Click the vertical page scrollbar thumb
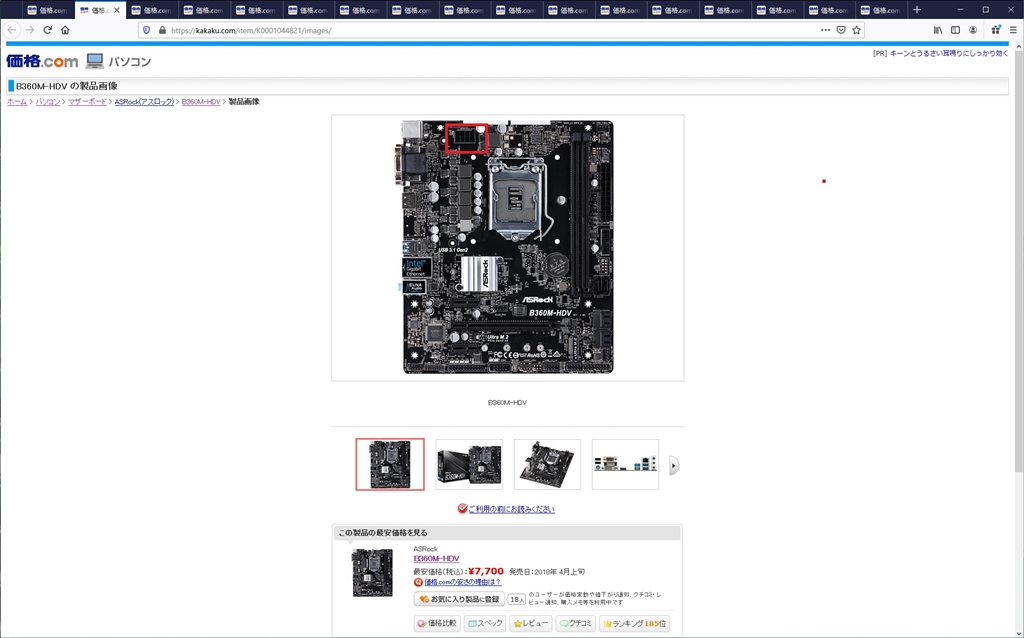Viewport: 1024px width, 638px height. click(1019, 261)
